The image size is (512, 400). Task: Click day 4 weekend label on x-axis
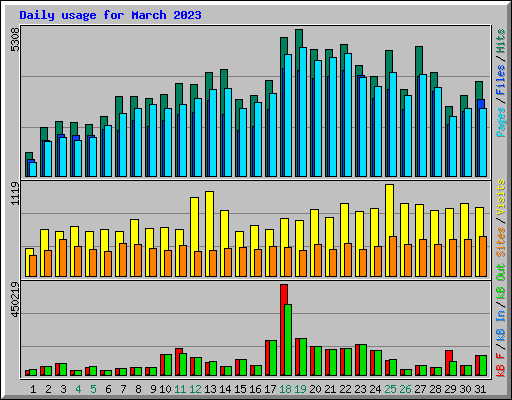coord(78,389)
